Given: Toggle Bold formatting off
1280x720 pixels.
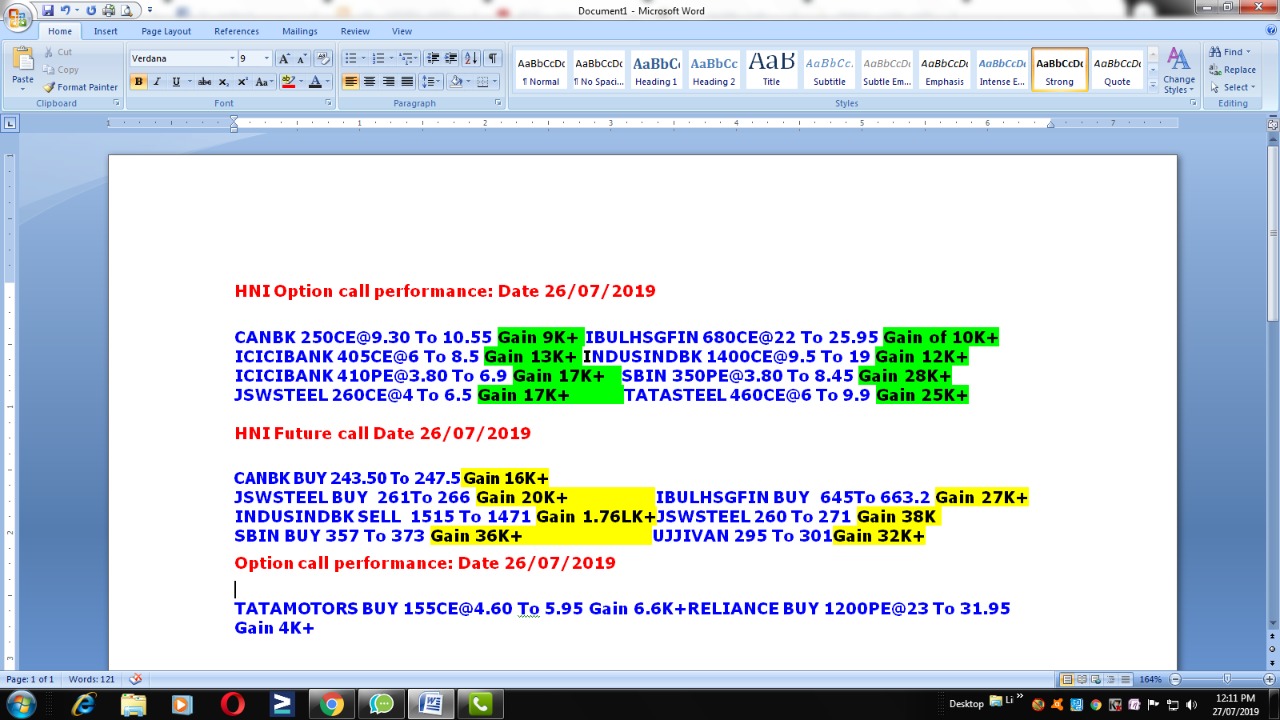Looking at the screenshot, I should (138, 82).
